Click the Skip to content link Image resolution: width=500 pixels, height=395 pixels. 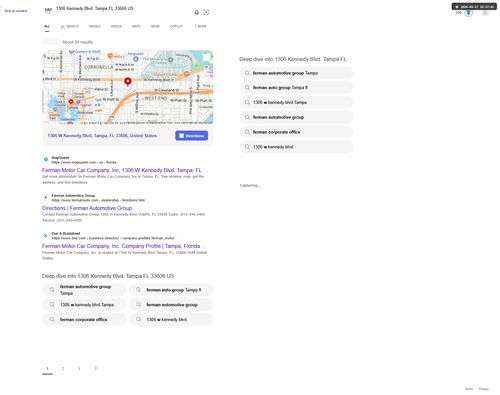(x=16, y=11)
